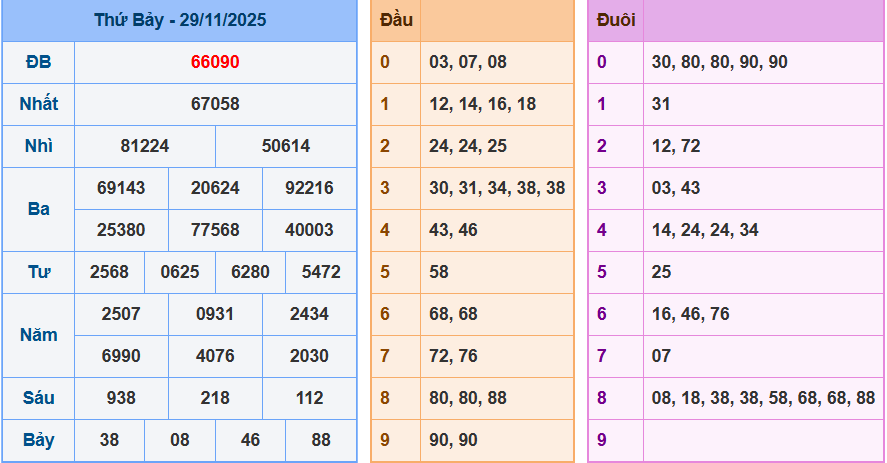This screenshot has width=887, height=463.
Task: Select the red special prize number 66090
Action: (215, 62)
